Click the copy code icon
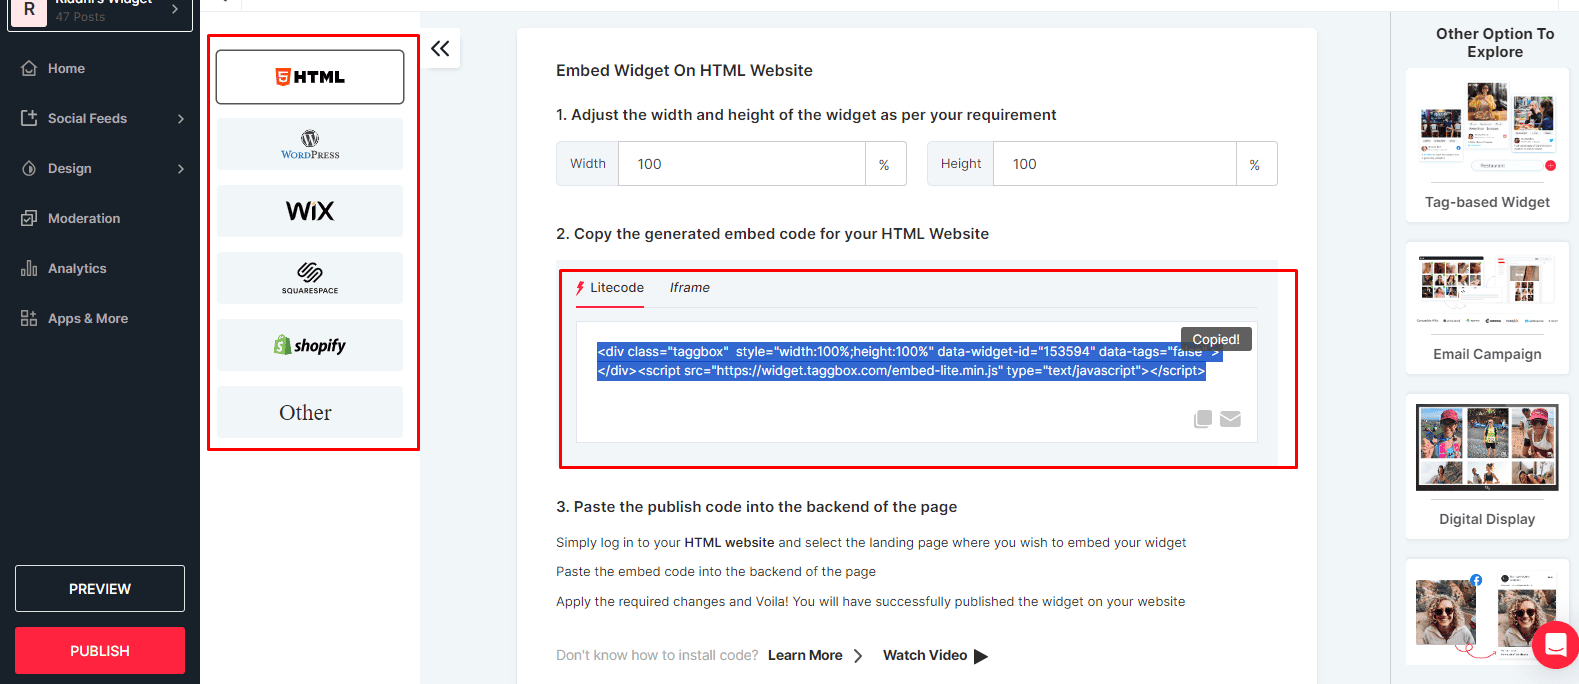Screen dimensions: 1579x684 pyautogui.click(x=1203, y=419)
